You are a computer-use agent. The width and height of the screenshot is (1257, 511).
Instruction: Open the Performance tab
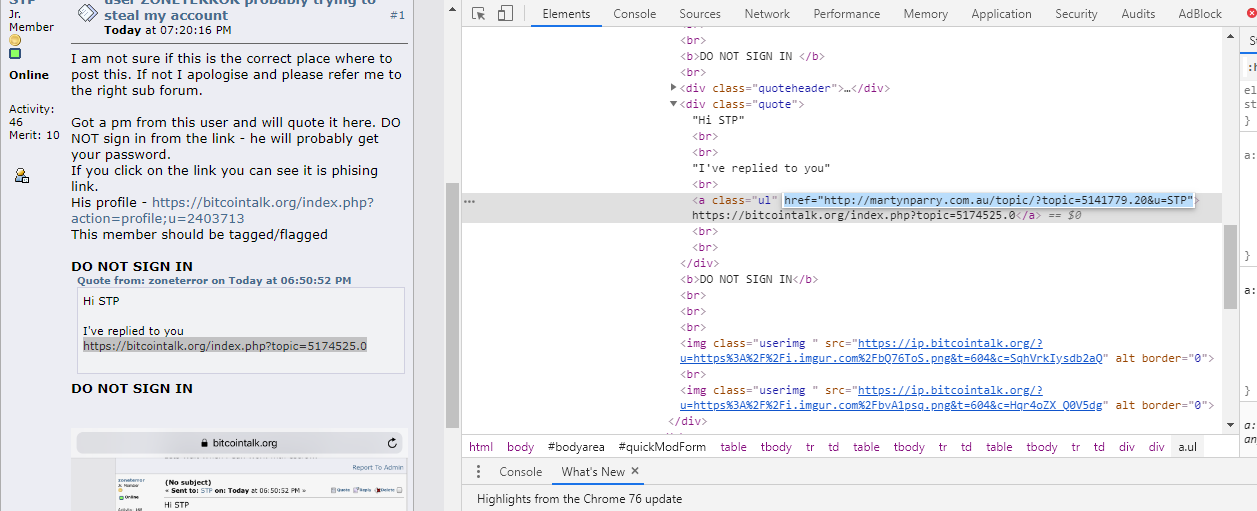coord(847,14)
